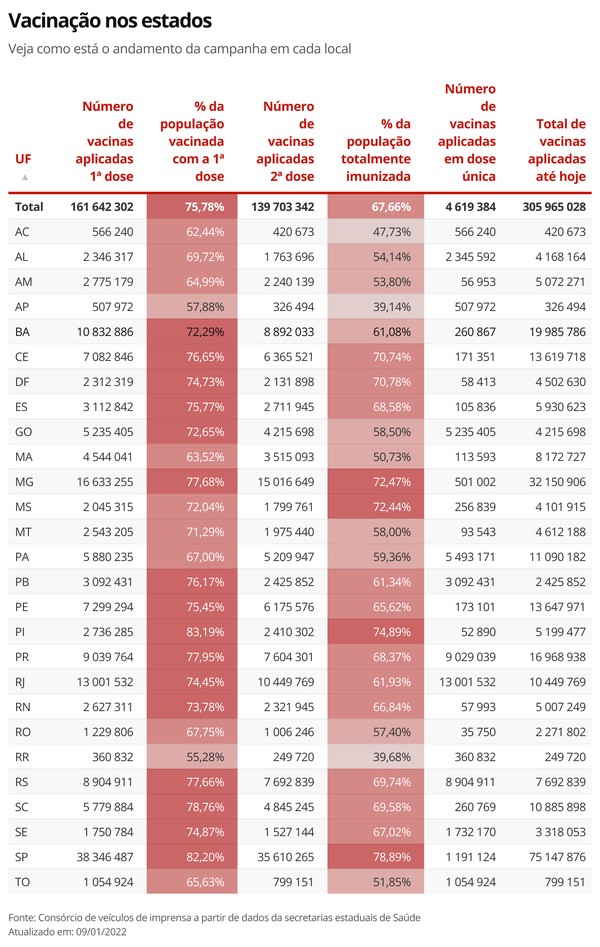Image resolution: width=600 pixels, height=947 pixels.
Task: Select the RR 55,28% first dose cell
Action: (192, 757)
